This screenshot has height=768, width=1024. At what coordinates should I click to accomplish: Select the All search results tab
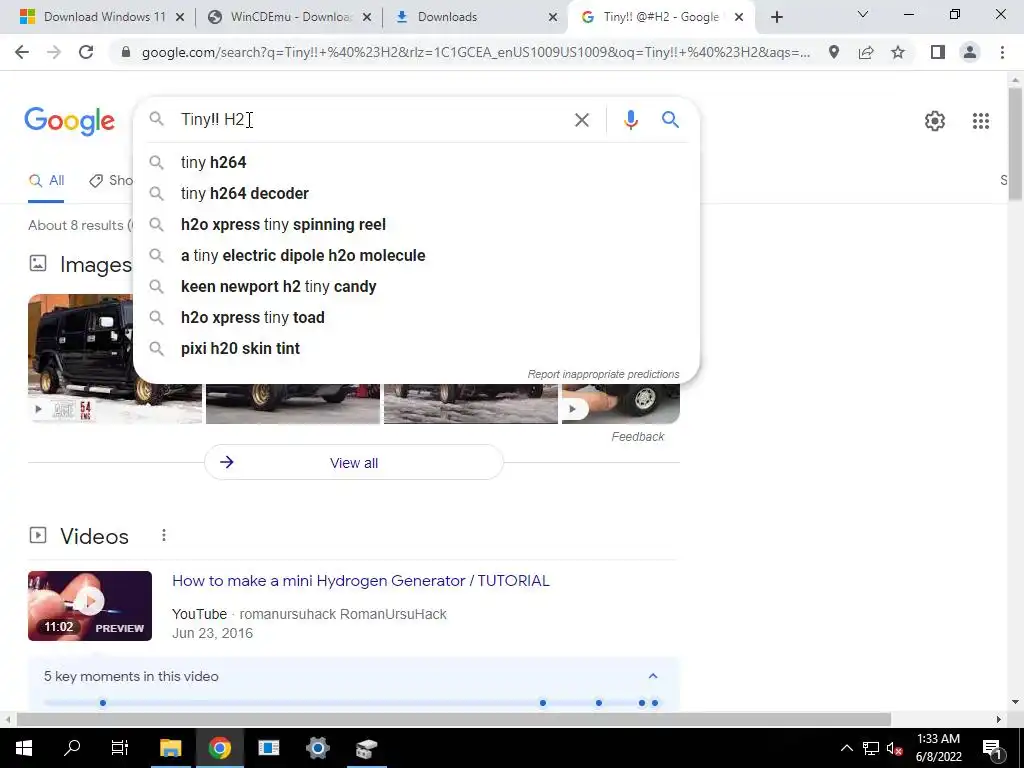pyautogui.click(x=46, y=181)
